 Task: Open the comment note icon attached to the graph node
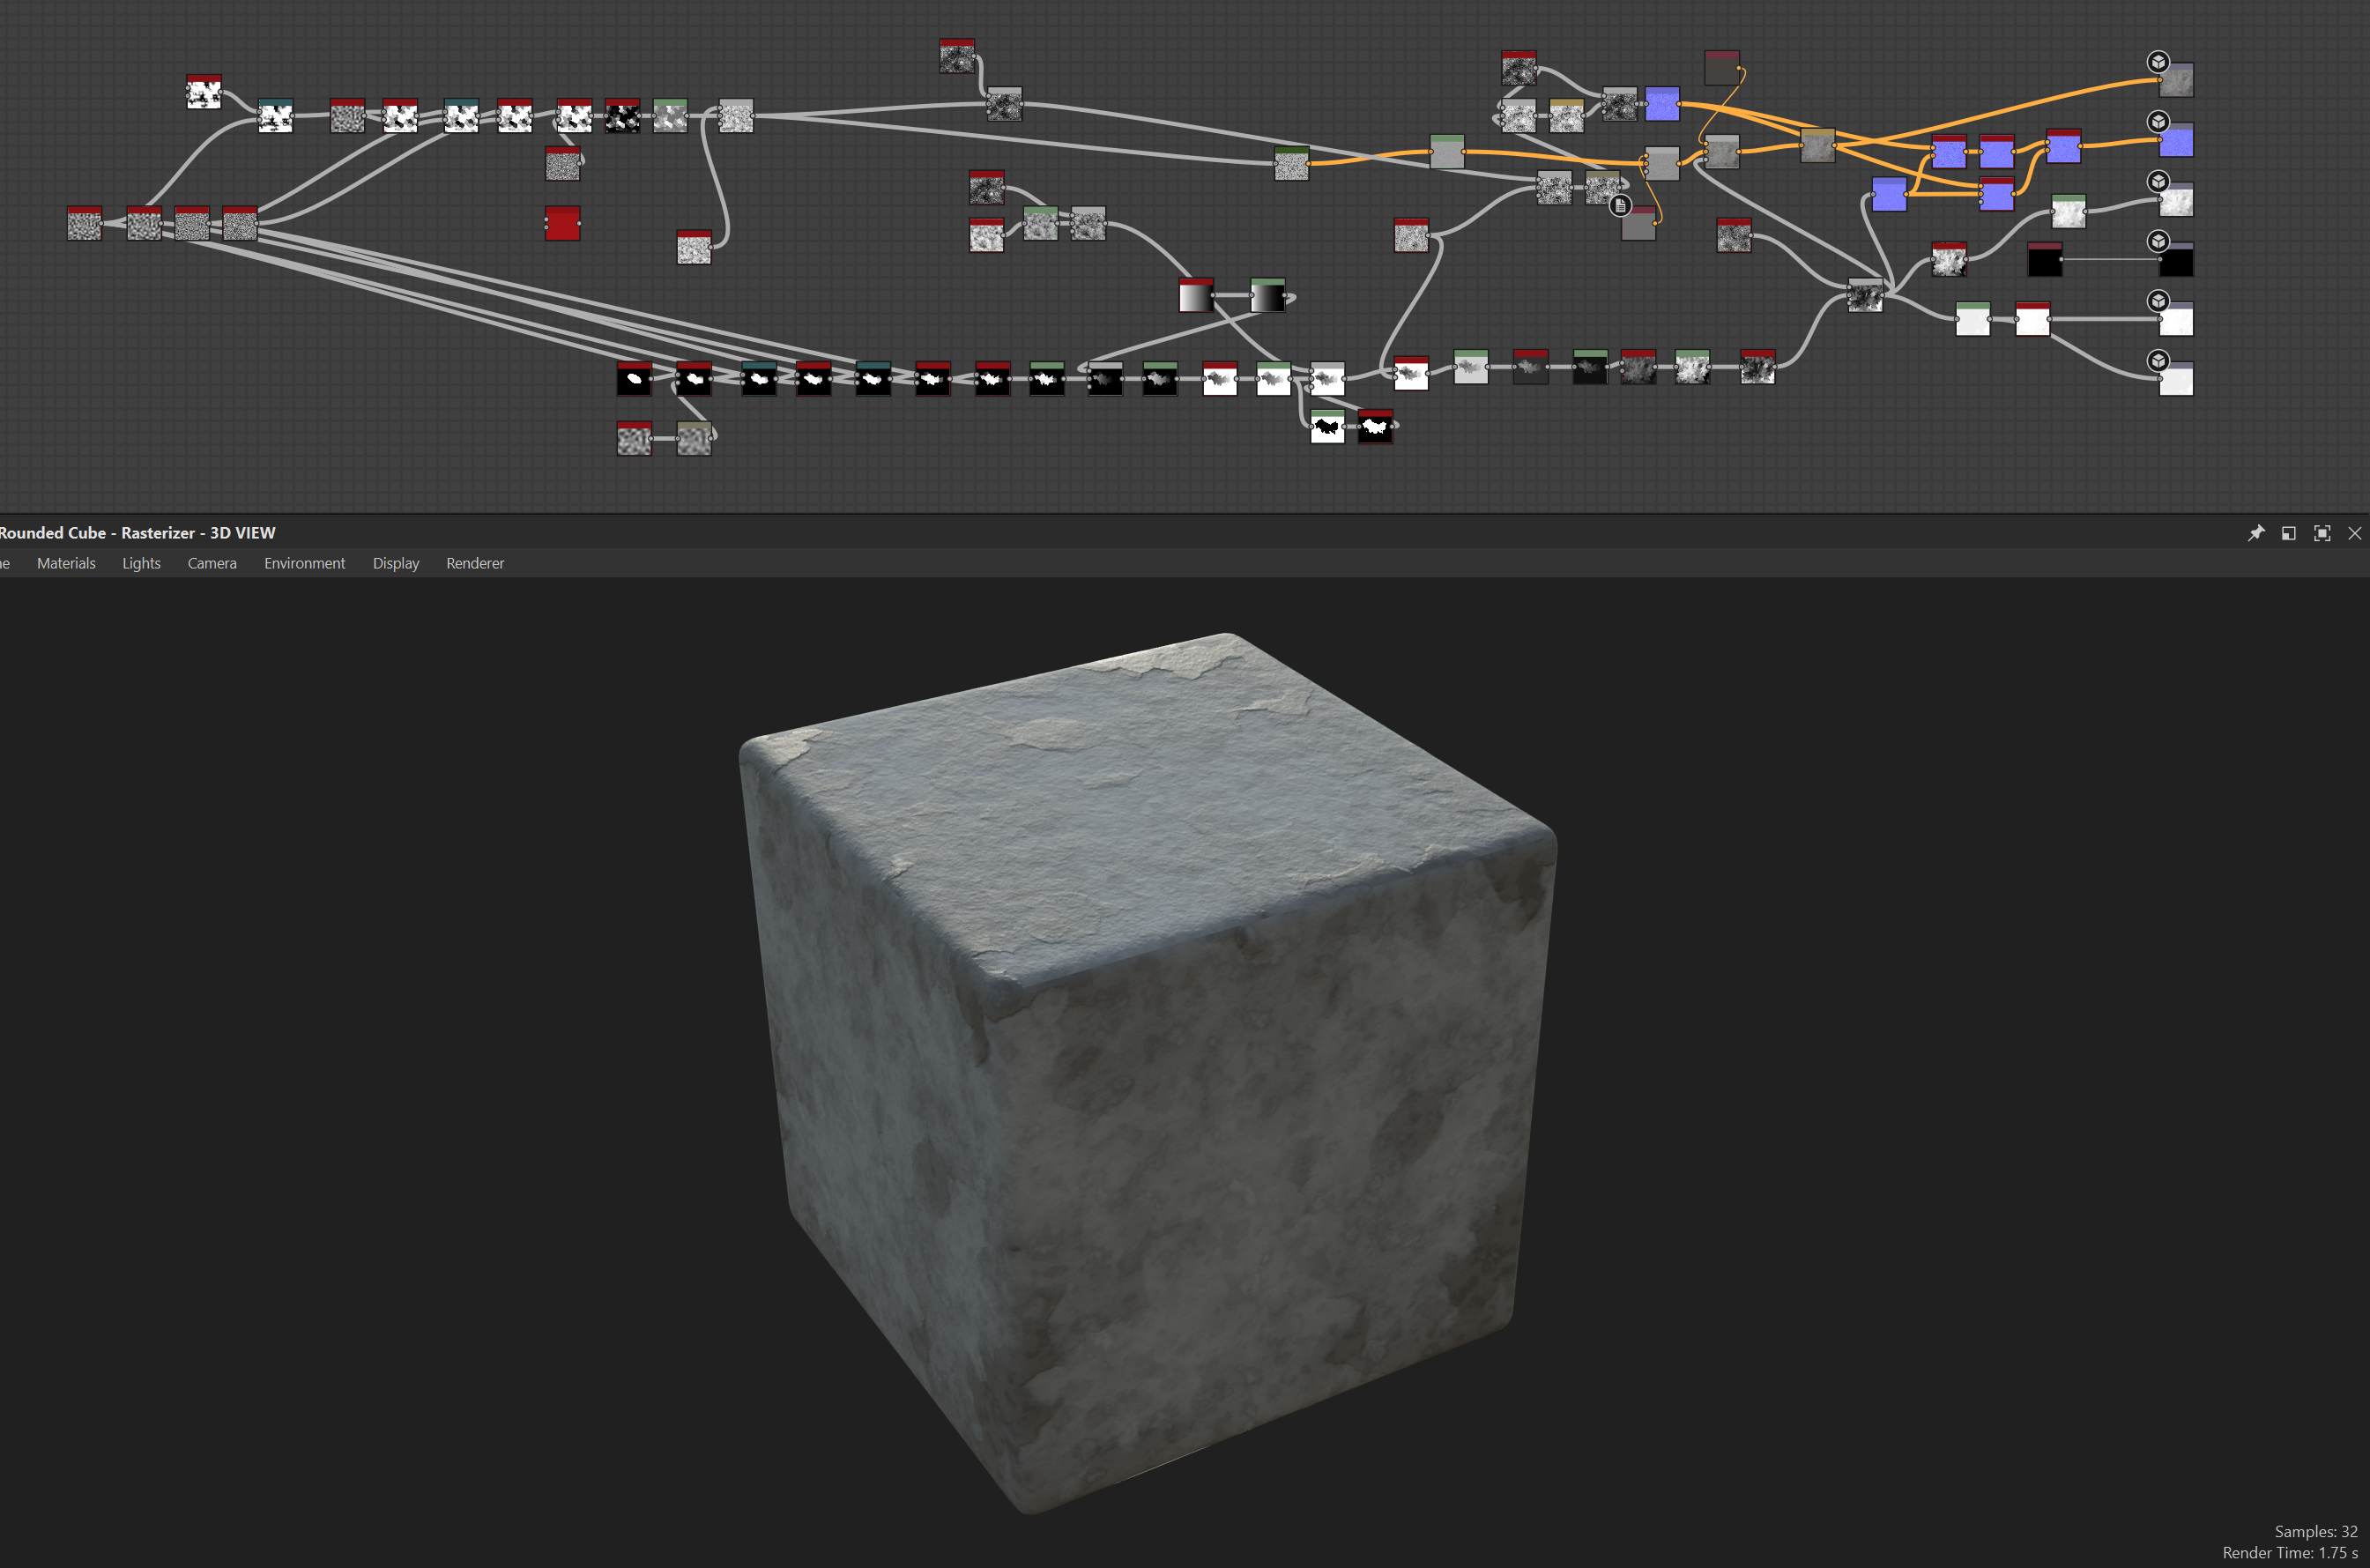pos(1621,206)
